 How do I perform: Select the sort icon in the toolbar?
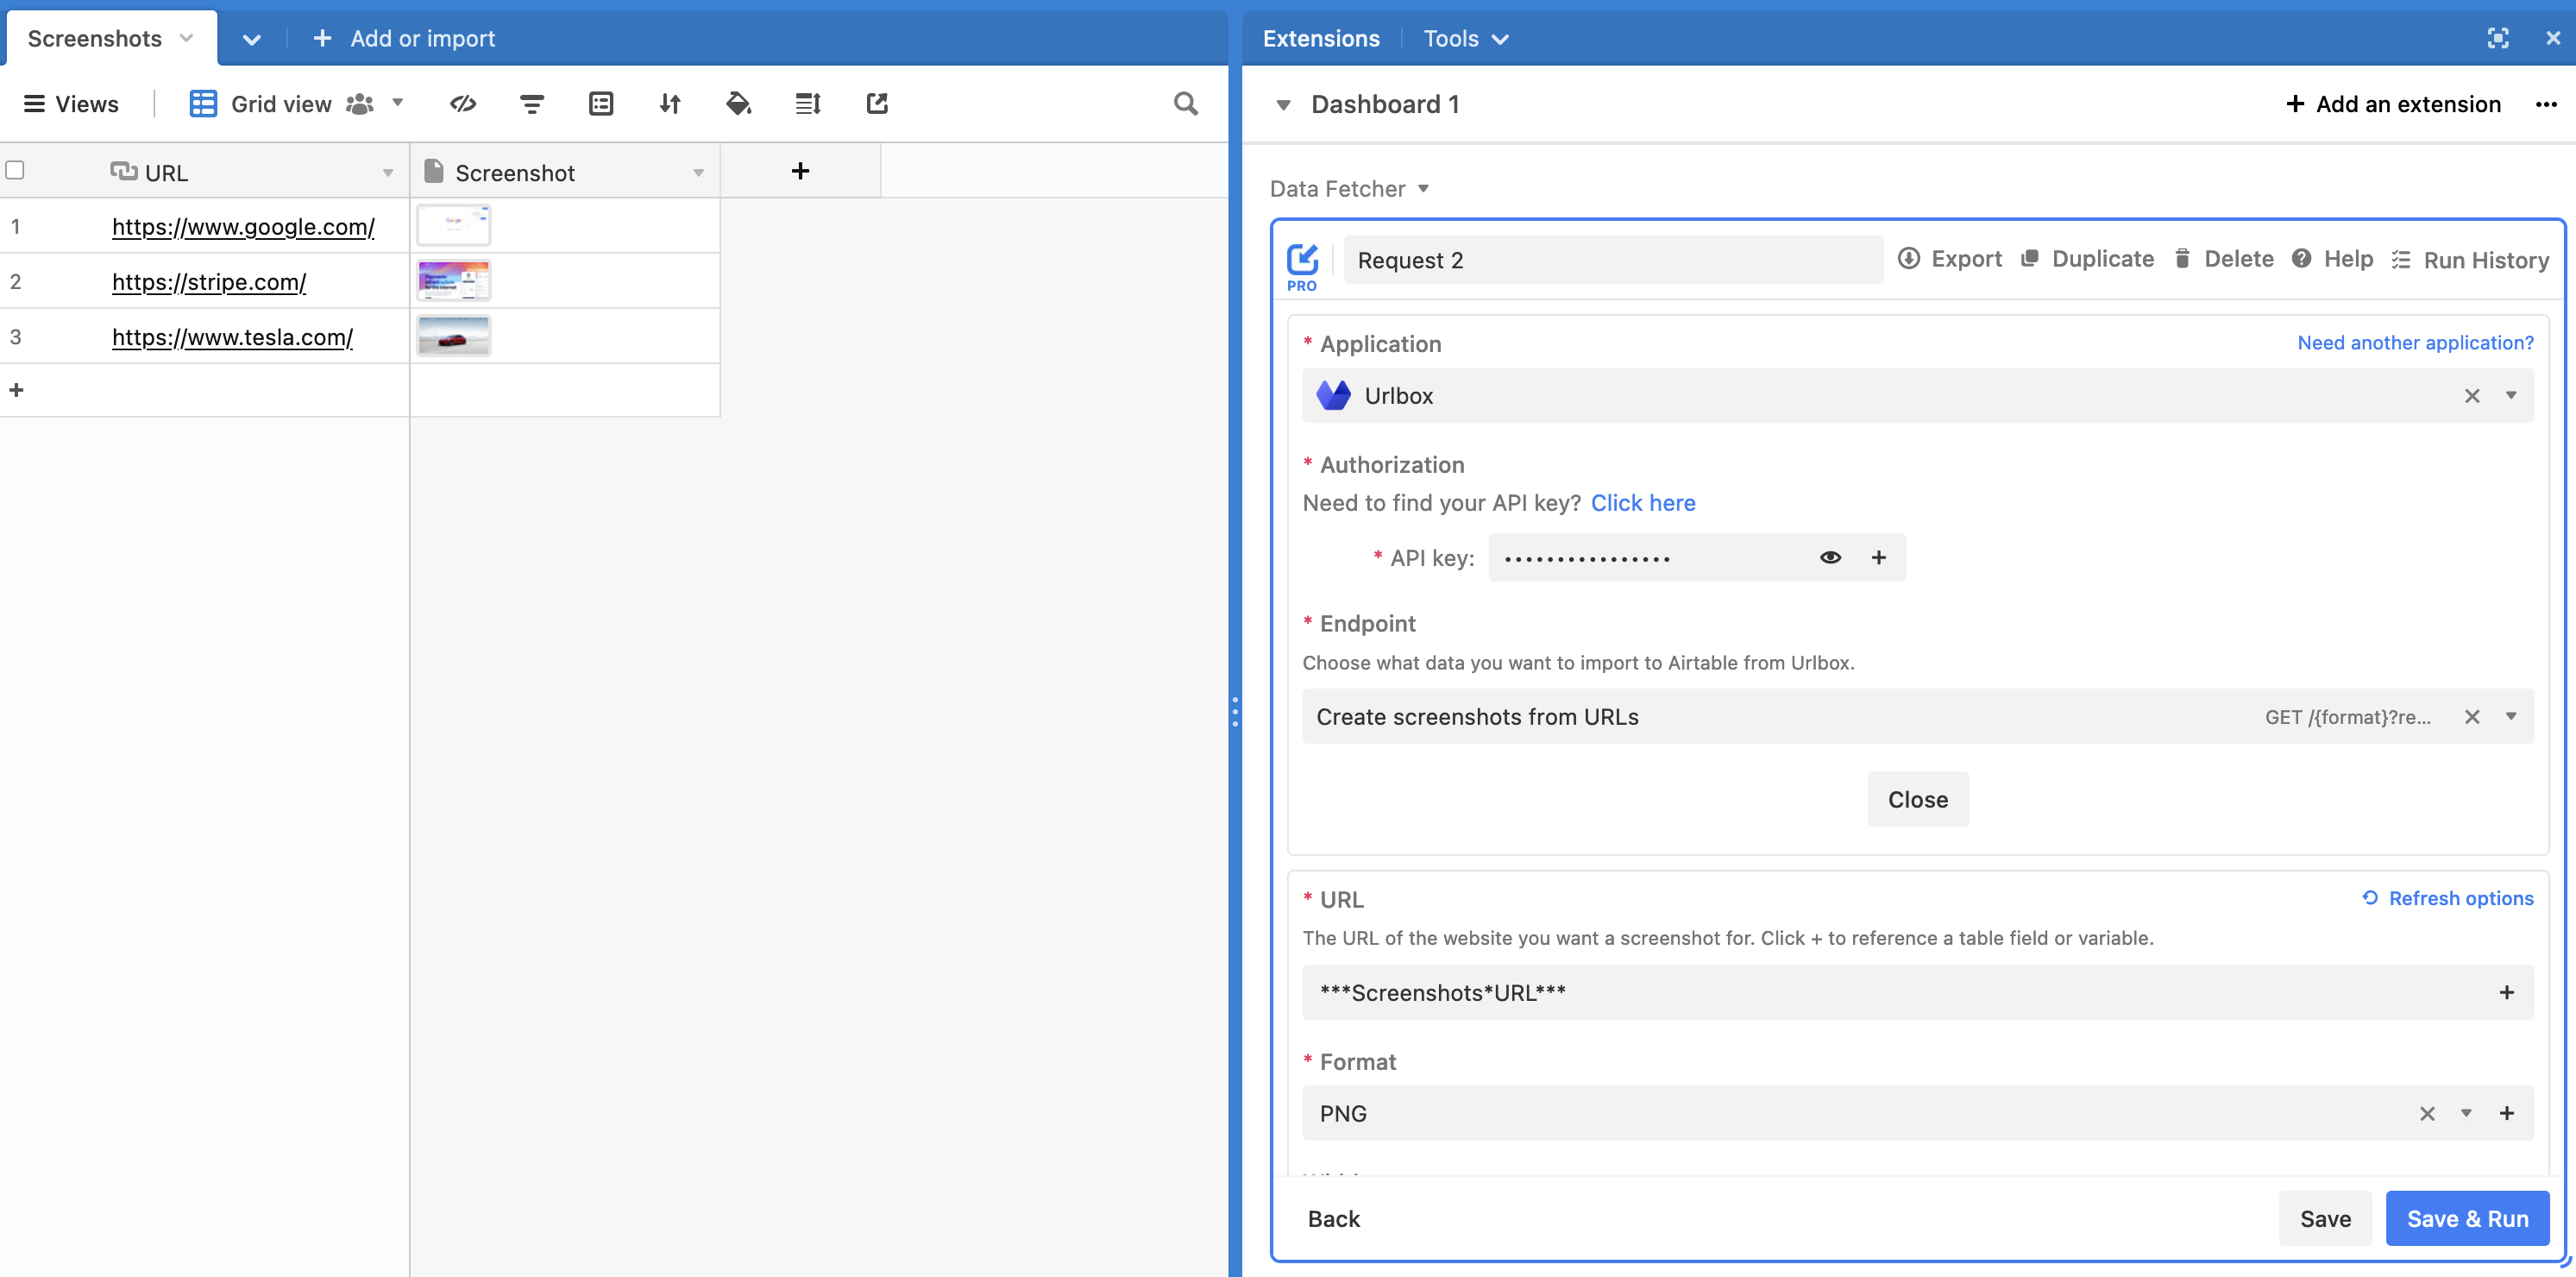pos(670,103)
